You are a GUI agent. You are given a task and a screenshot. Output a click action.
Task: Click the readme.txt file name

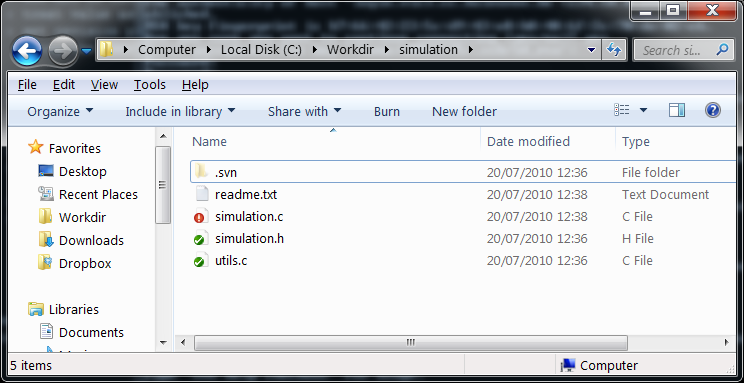pos(246,195)
